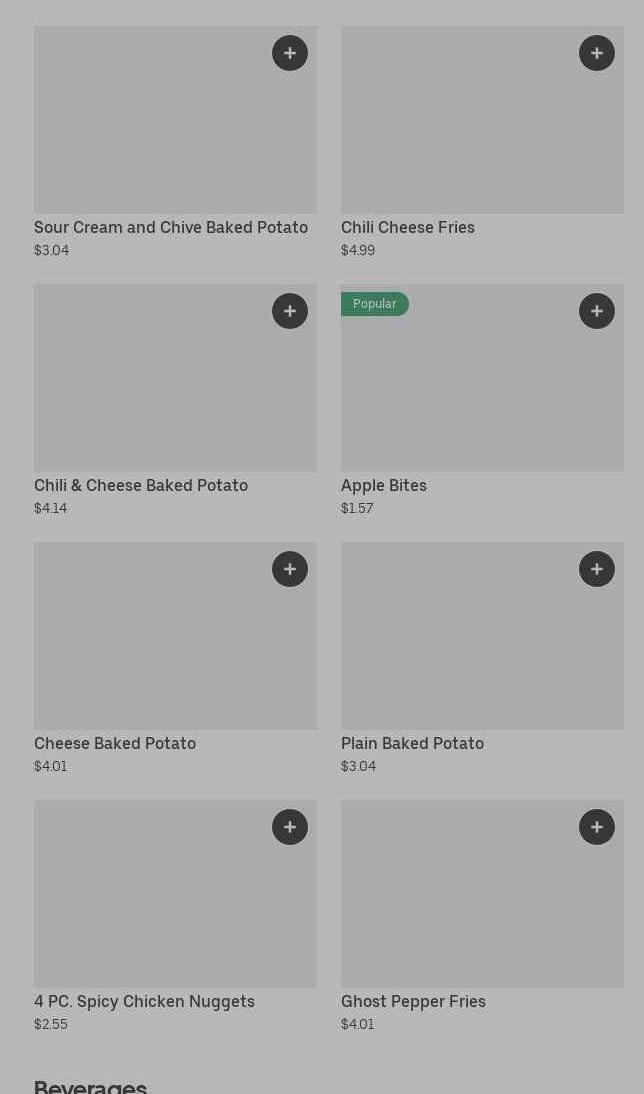Screen dimensions: 644x1094
Task: Click the Popular badge on Apple Bites
Action: [x=375, y=304]
